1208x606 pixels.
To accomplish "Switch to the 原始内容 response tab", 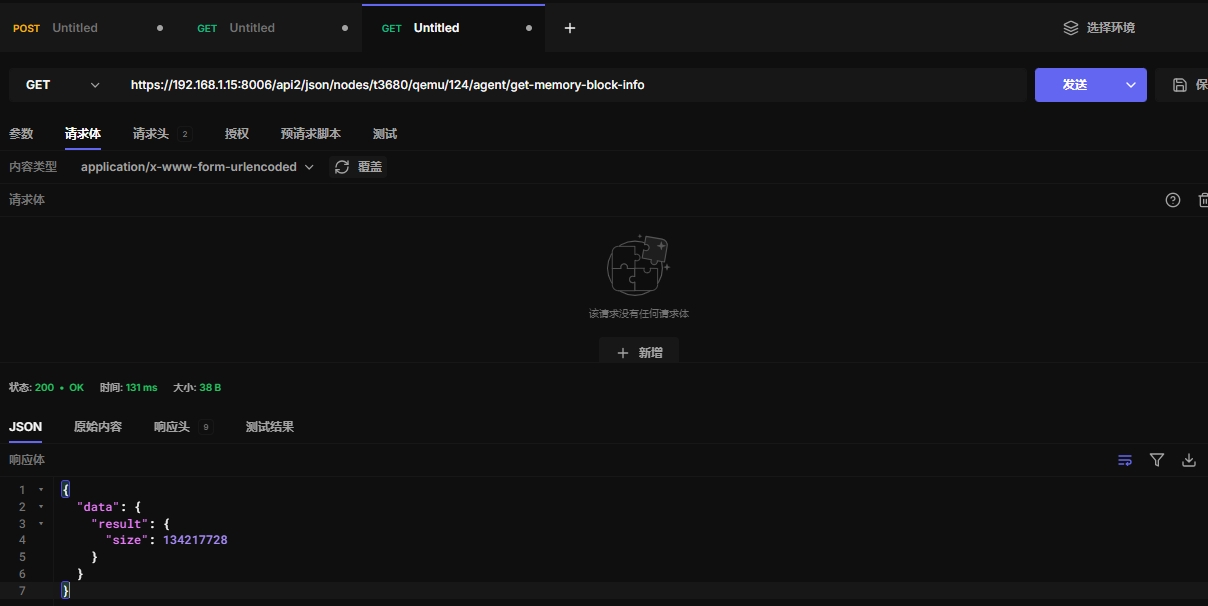I will 98,427.
